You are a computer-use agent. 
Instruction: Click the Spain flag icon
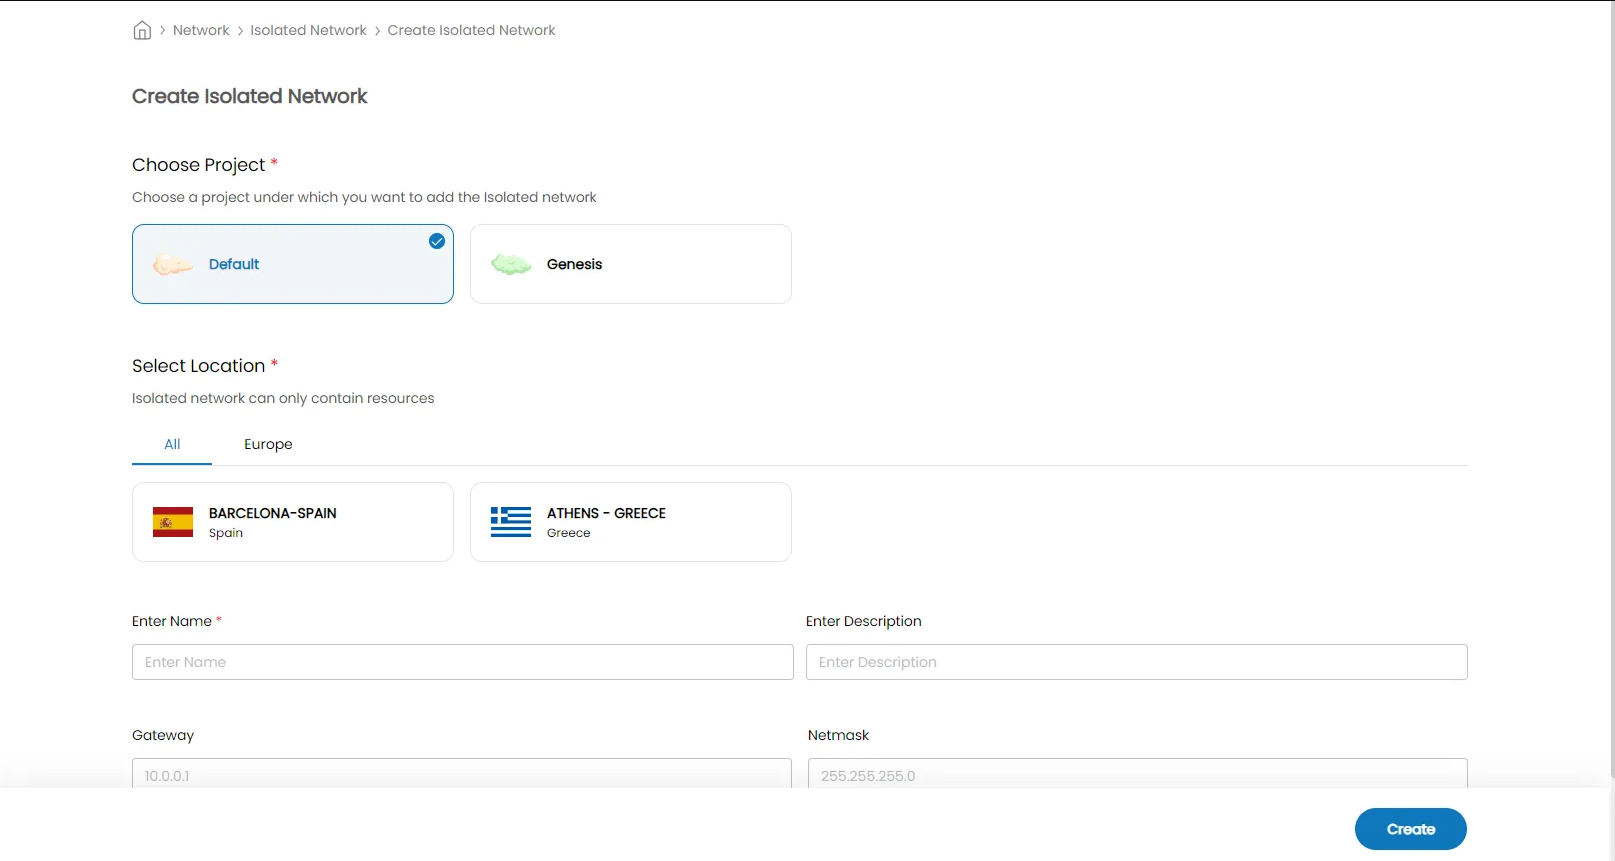tap(172, 522)
